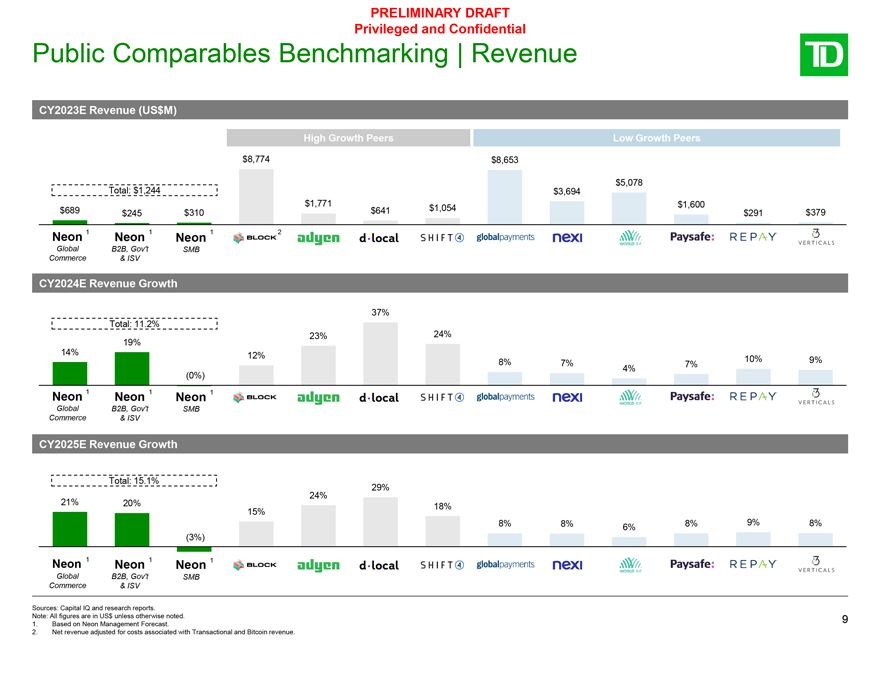The height and width of the screenshot is (680, 880).
Task: Click Shift4 logo in CY2023E Revenue row
Action: click(x=442, y=238)
